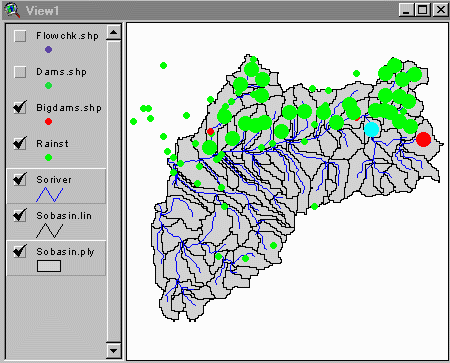Enable the Flowchk.shp theme checkbox
450x363 pixels.
click(x=20, y=36)
